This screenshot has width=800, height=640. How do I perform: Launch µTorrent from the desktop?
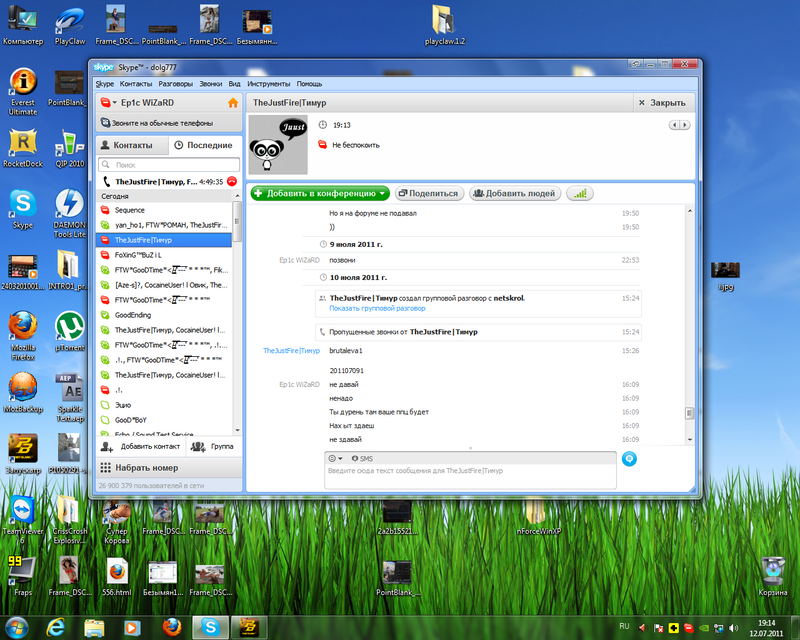click(69, 332)
